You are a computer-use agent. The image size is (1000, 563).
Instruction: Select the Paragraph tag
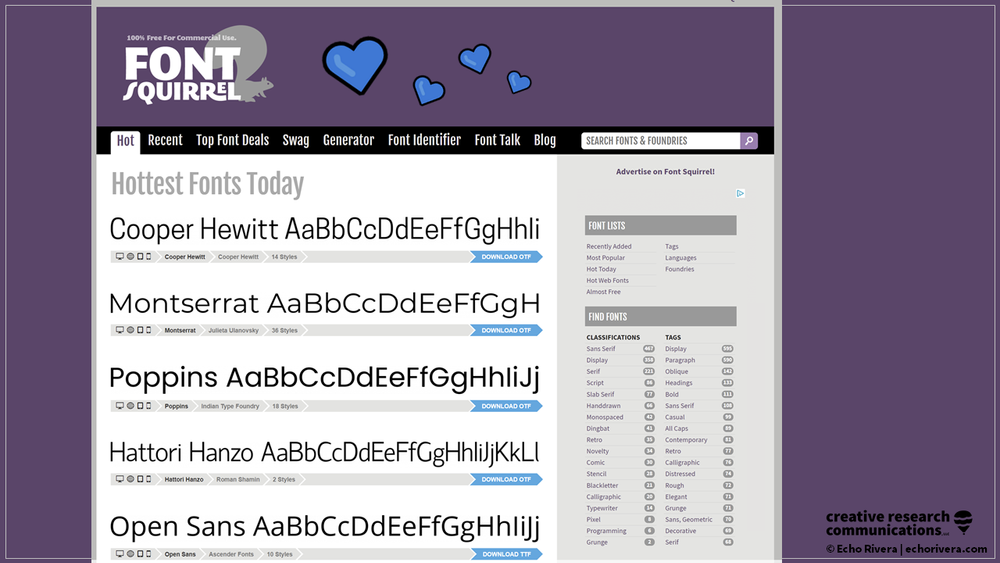tap(680, 360)
